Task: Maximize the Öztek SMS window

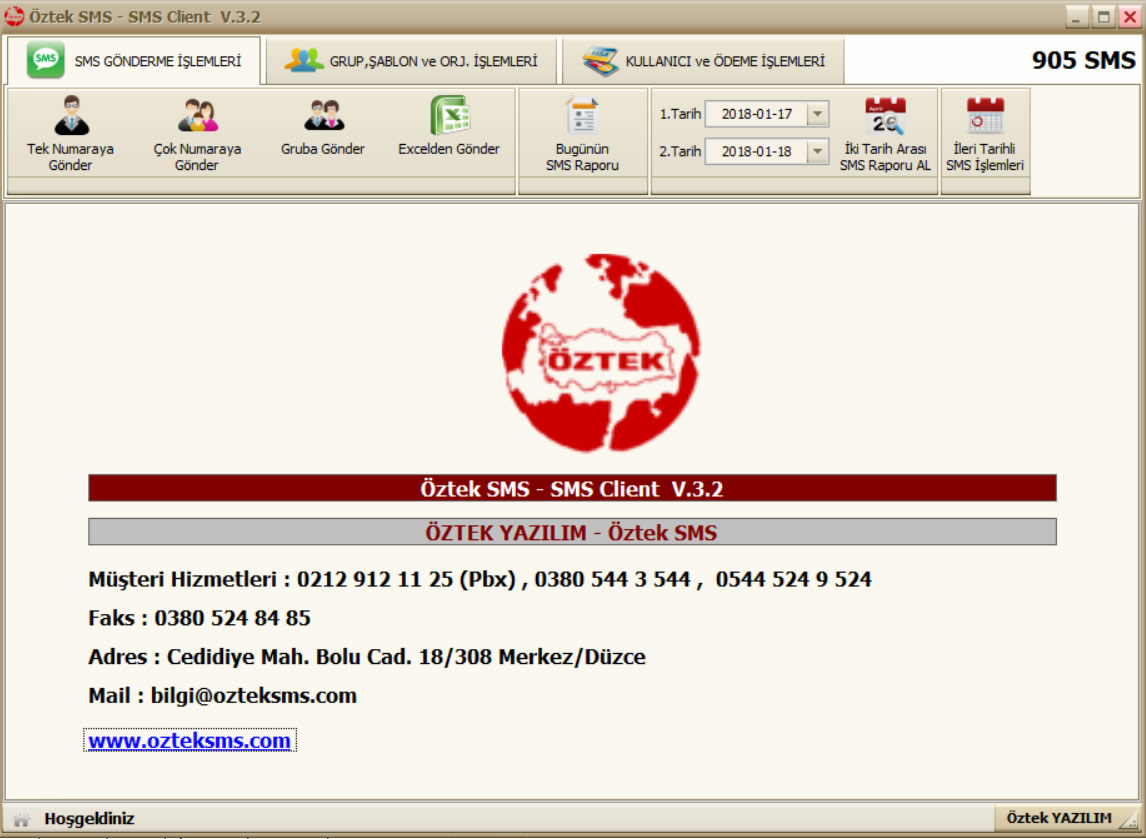Action: 1104,16
